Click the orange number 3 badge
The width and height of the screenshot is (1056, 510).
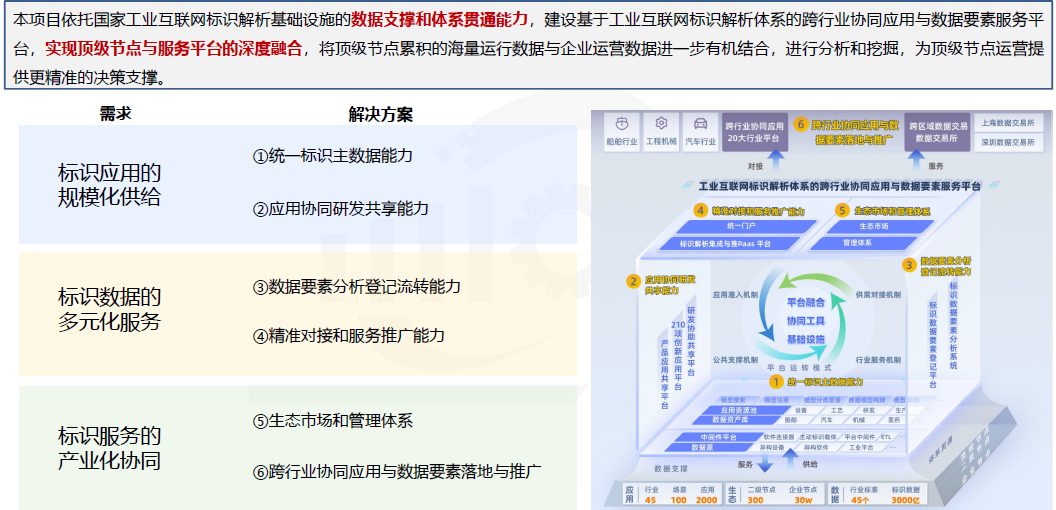click(x=908, y=265)
